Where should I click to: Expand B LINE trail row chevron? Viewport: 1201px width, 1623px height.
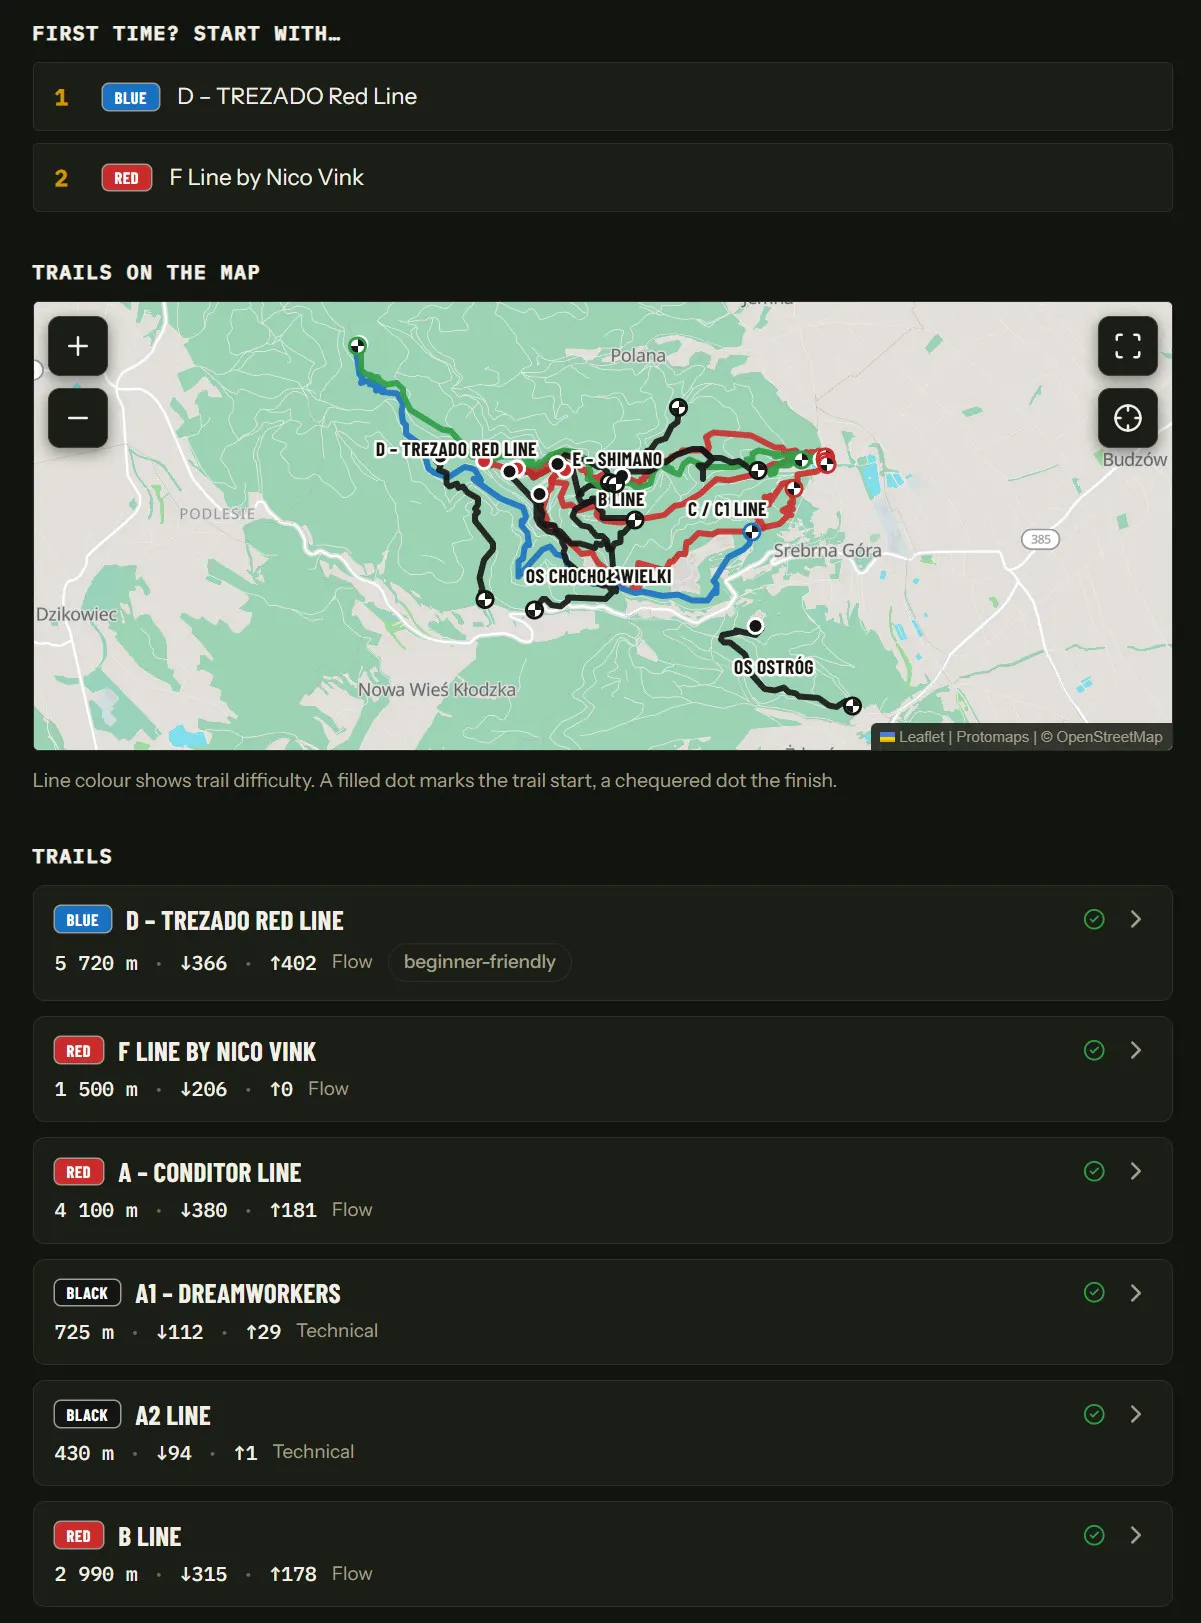[1135, 1535]
